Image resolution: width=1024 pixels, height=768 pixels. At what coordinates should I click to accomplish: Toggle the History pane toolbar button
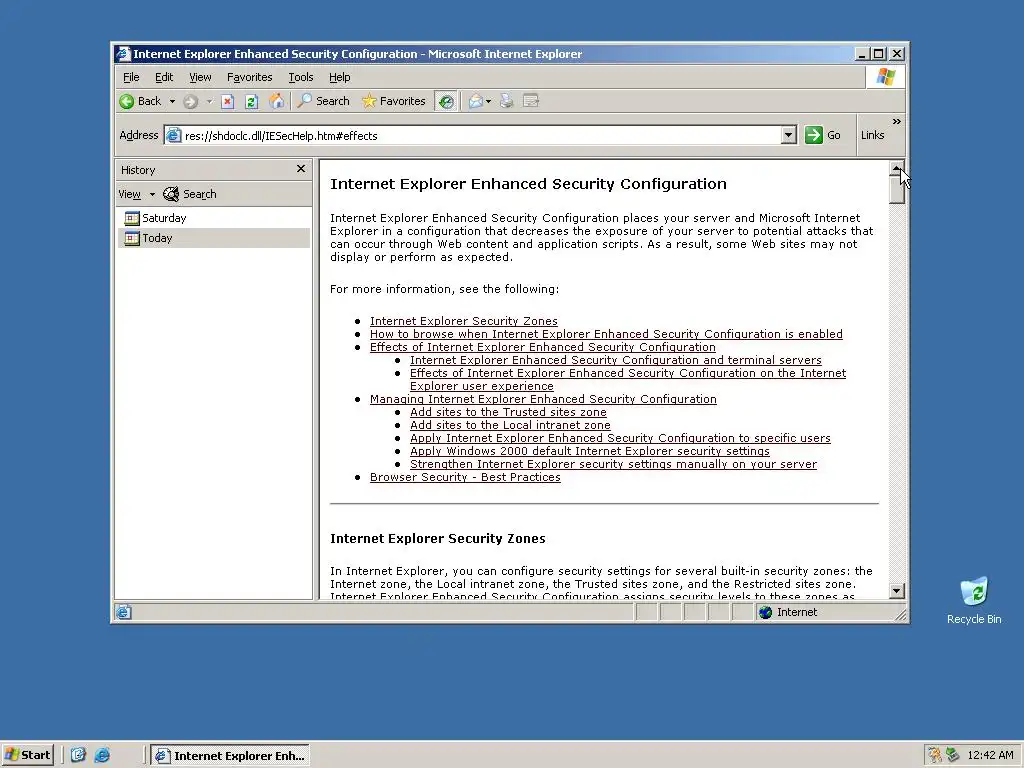click(x=446, y=101)
